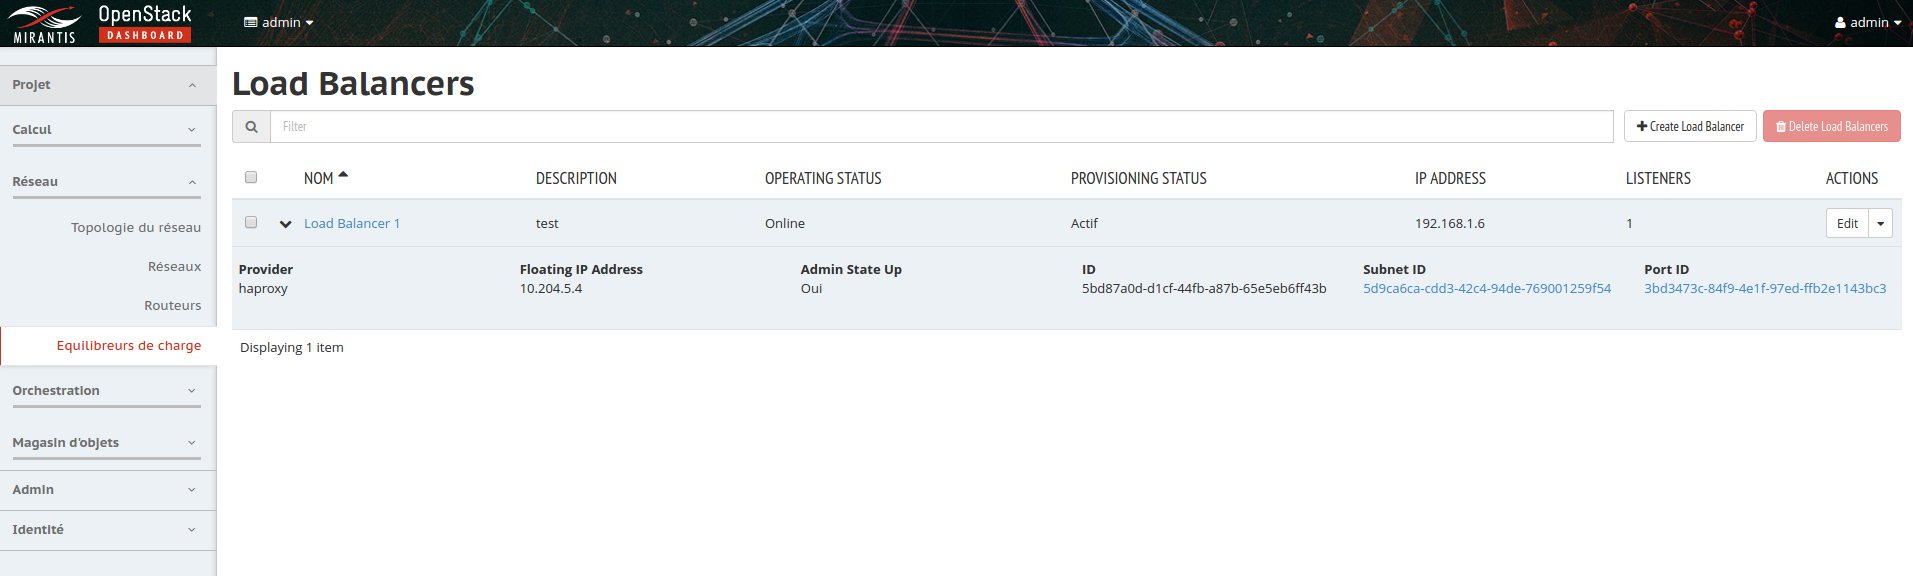The image size is (1913, 576).
Task: Click the Edit button for Load Balancer 1
Action: coord(1847,223)
